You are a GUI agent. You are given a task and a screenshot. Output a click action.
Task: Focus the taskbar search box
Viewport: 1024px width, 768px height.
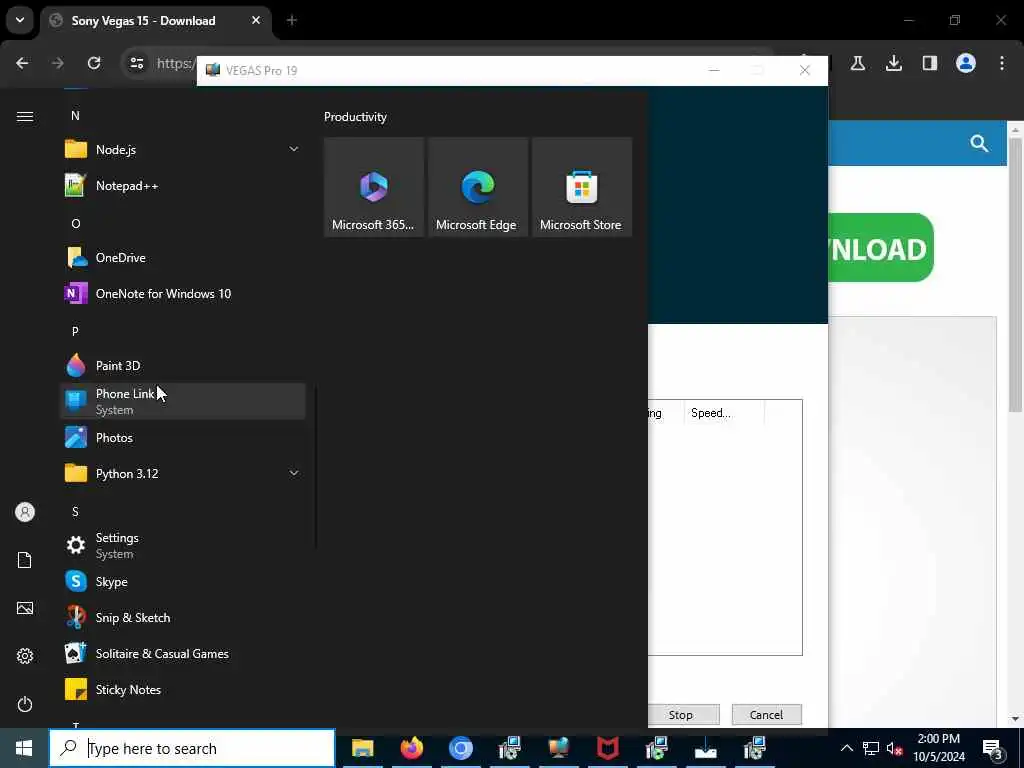coord(192,748)
